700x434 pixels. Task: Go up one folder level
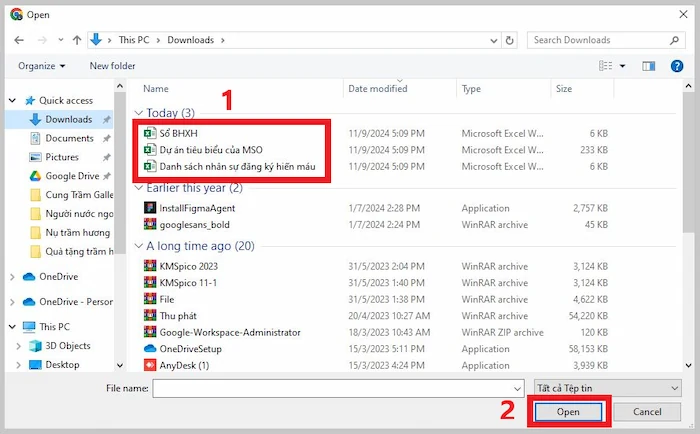77,40
